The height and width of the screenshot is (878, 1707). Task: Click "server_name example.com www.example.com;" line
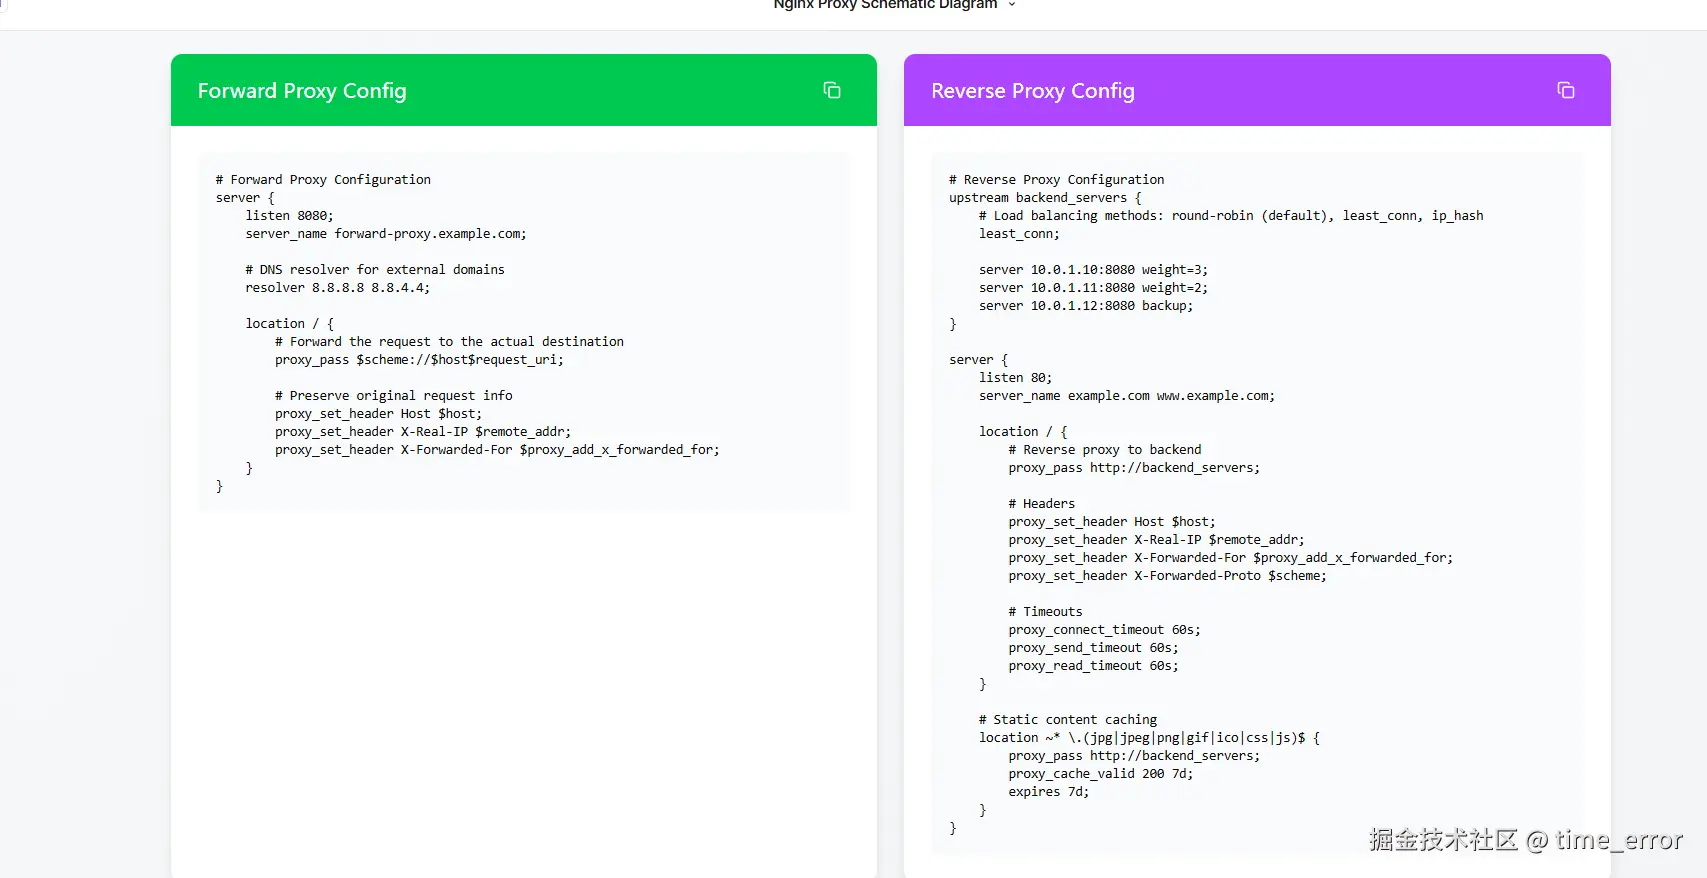[1127, 396]
